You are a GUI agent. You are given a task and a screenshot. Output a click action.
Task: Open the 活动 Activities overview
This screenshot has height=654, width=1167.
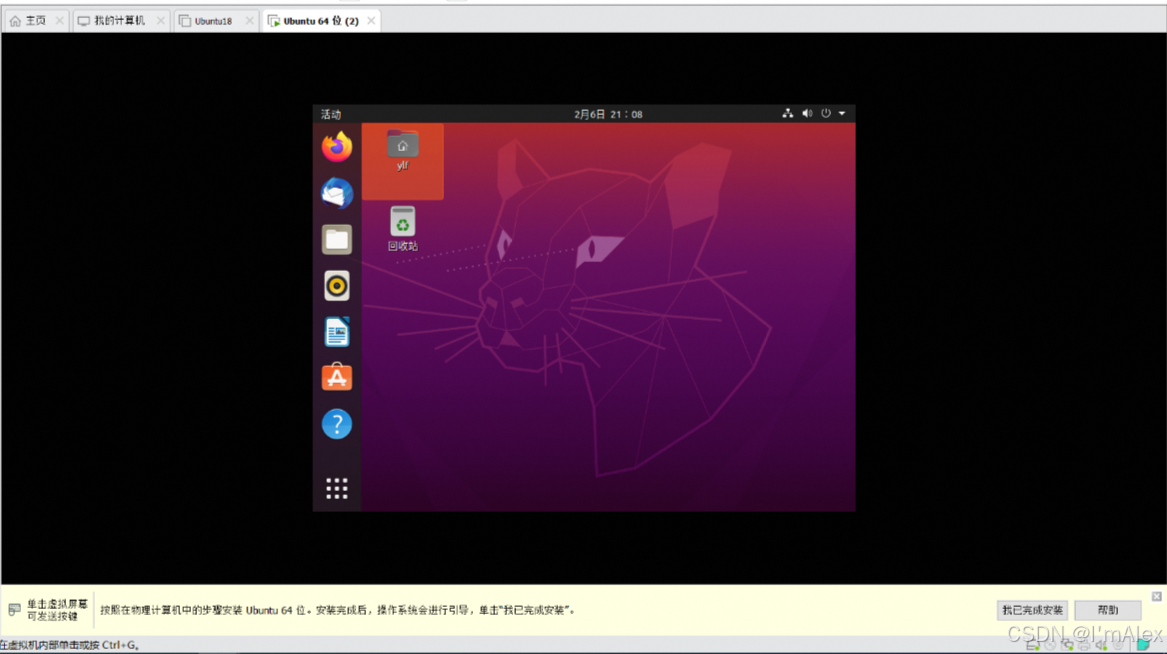330,115
